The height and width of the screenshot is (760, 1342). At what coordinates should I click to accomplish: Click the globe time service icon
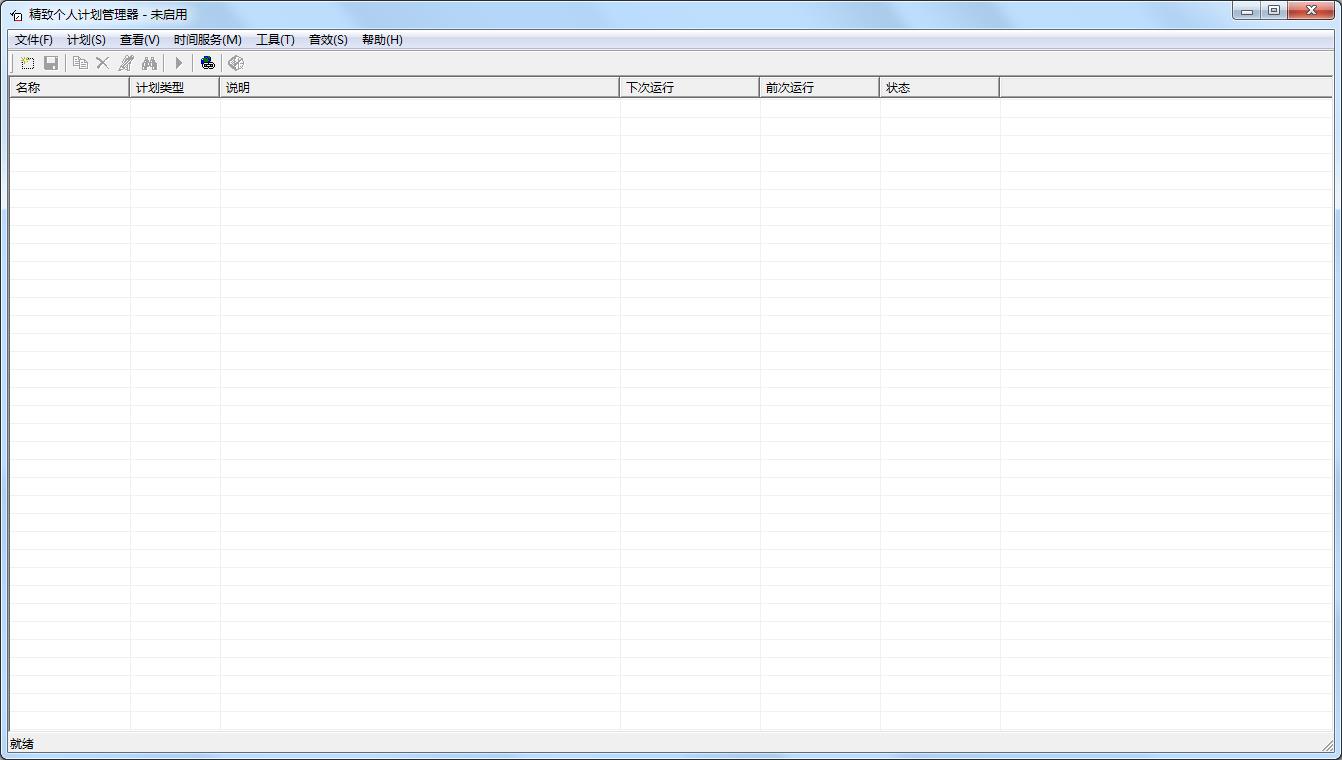point(207,63)
